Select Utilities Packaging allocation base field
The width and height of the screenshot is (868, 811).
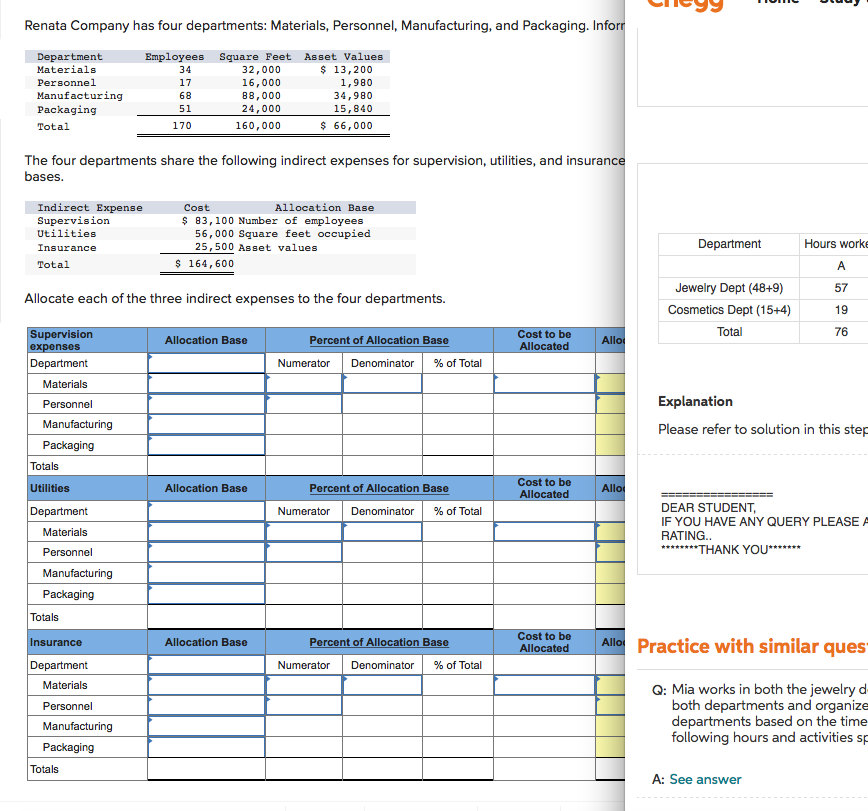206,594
